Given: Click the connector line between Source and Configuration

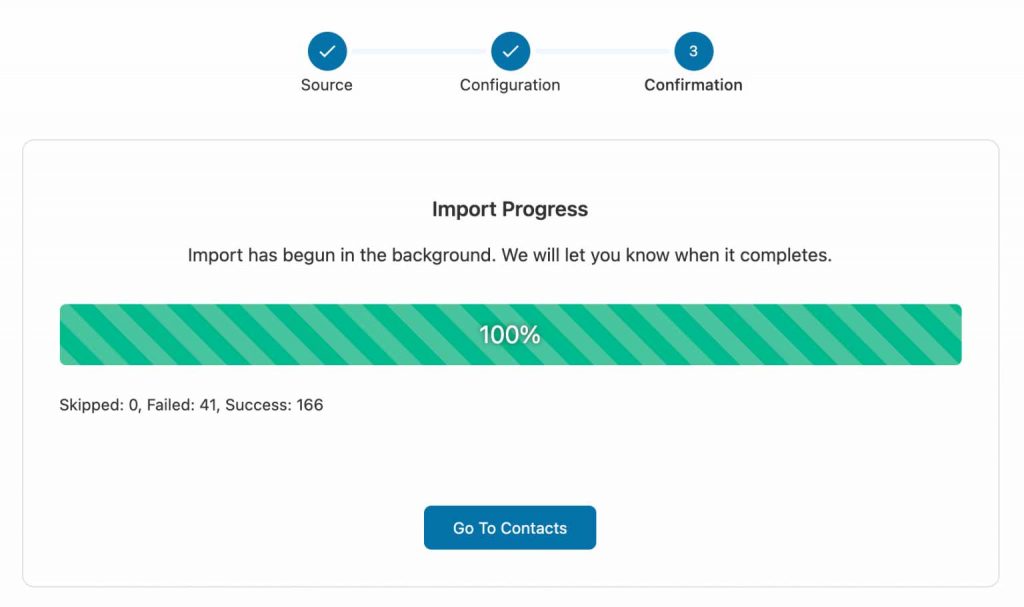Looking at the screenshot, I should tap(419, 51).
